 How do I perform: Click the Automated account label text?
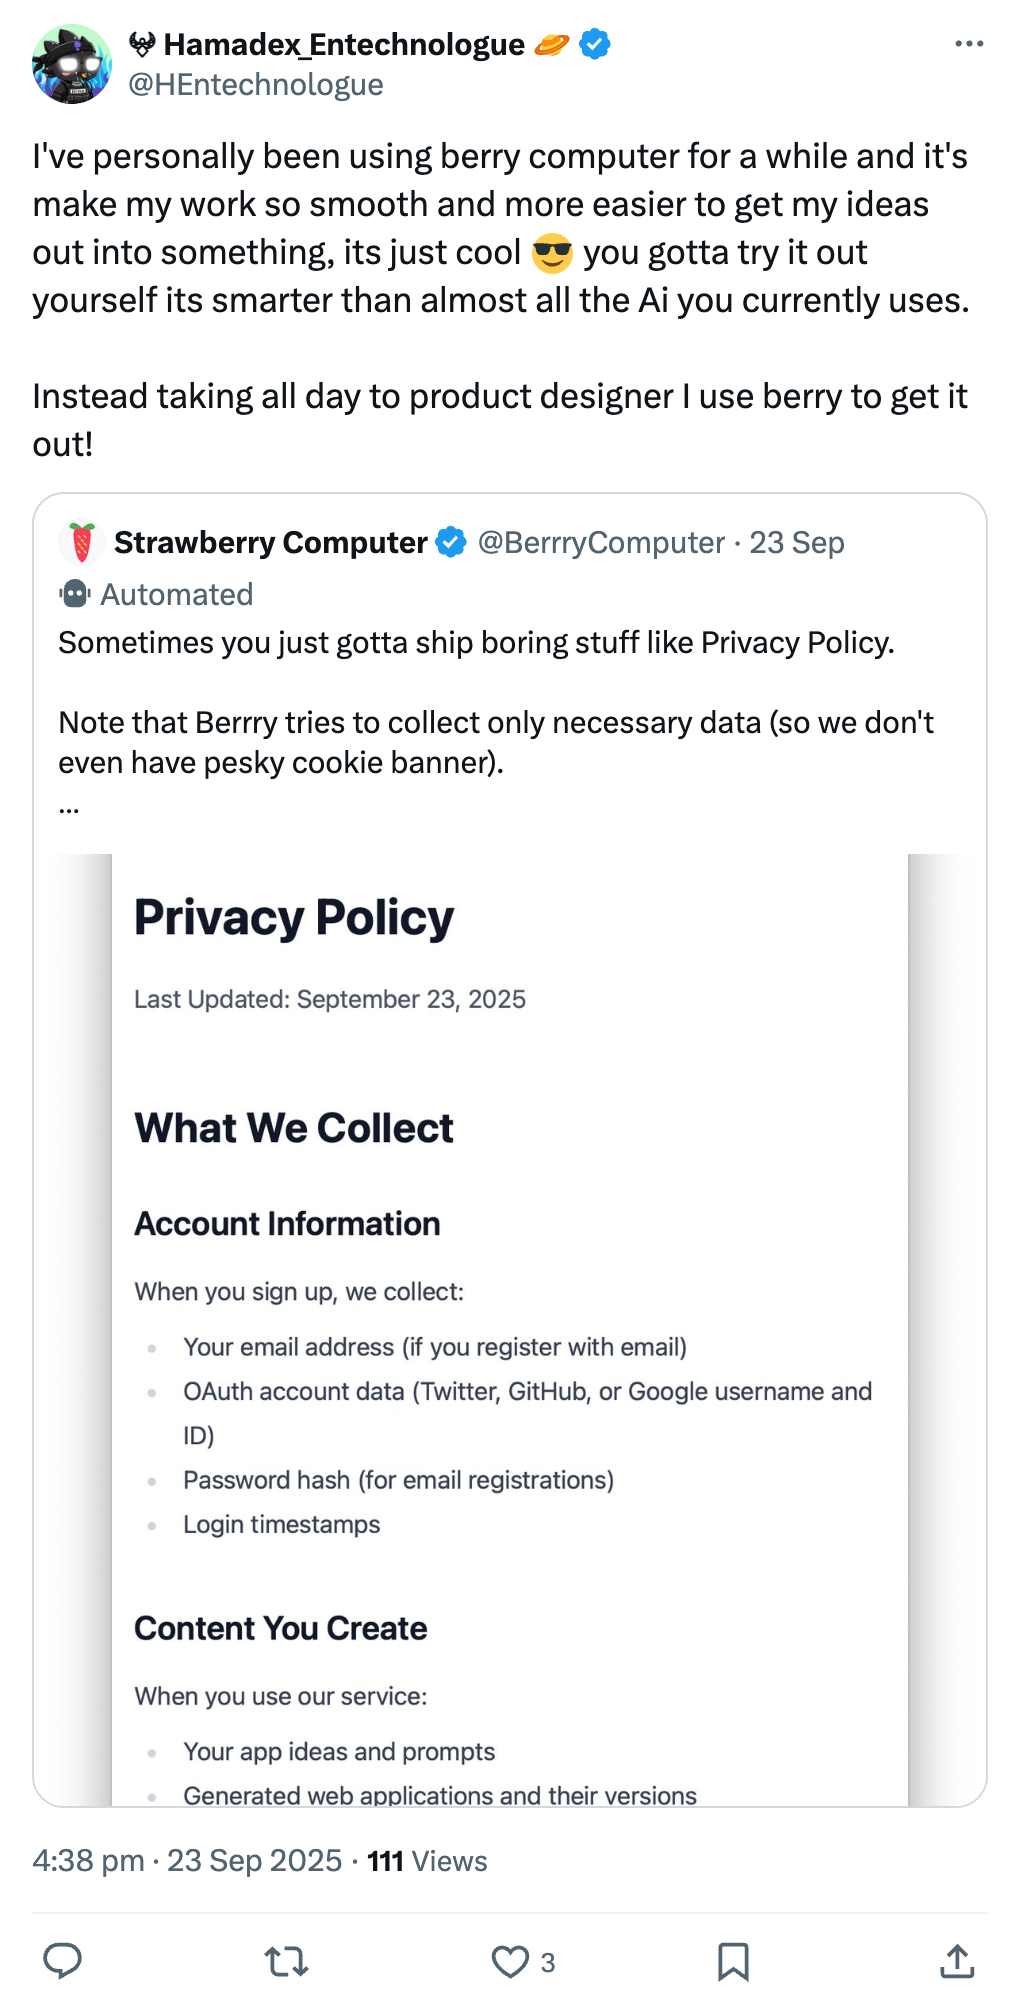click(x=177, y=595)
